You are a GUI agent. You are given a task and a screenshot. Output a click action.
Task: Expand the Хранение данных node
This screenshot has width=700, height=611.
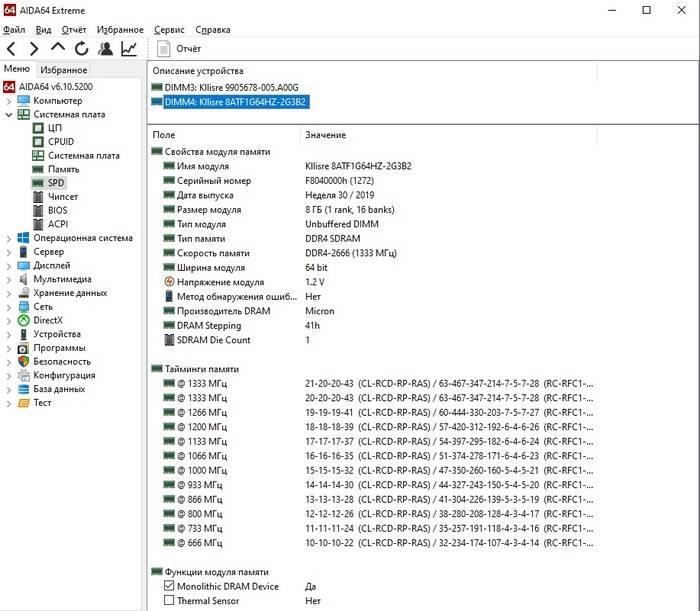point(8,294)
